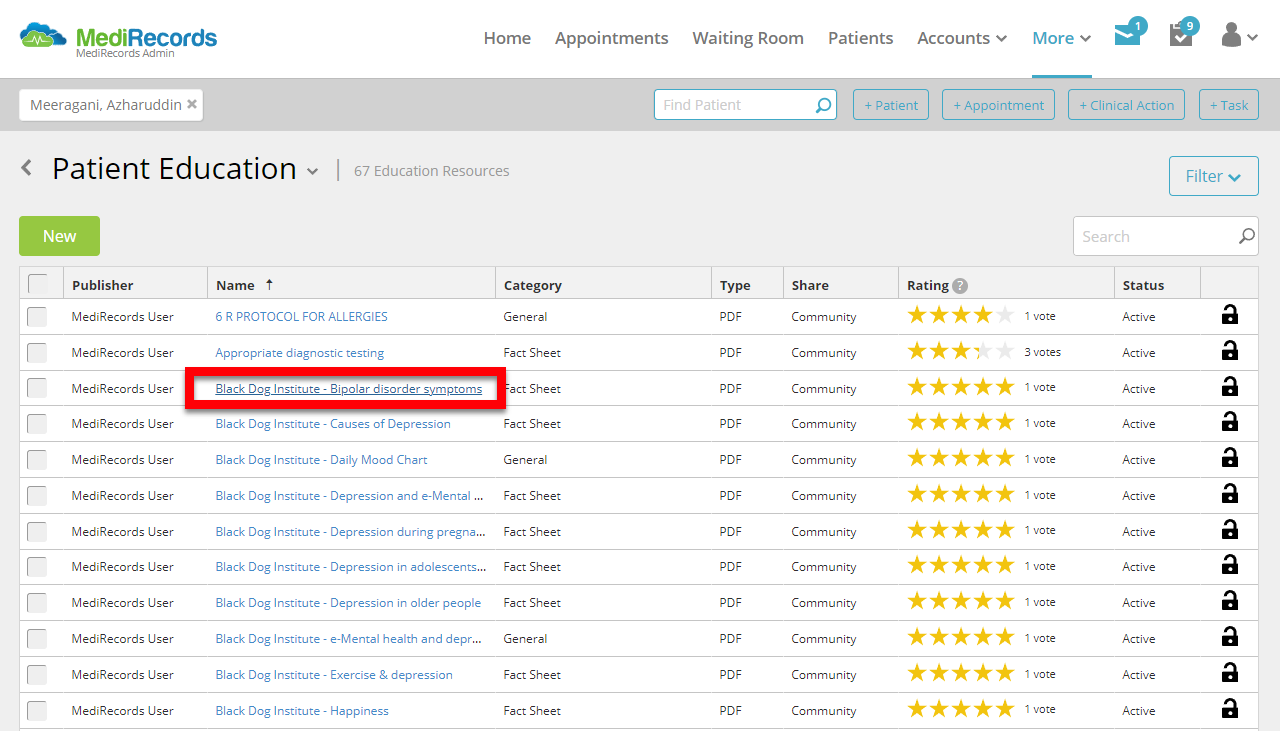This screenshot has width=1280, height=731.
Task: Click the Status column header
Action: coord(1143,285)
